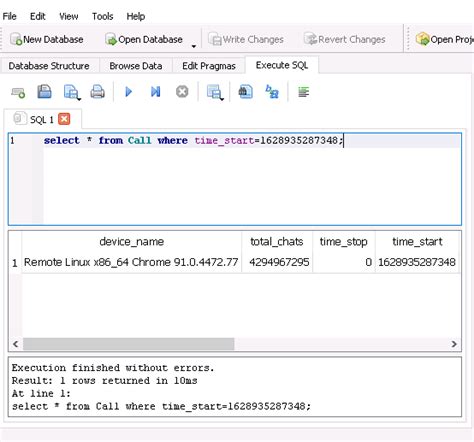Open the File menu
Screen dimensions: 474x442
[9, 16]
